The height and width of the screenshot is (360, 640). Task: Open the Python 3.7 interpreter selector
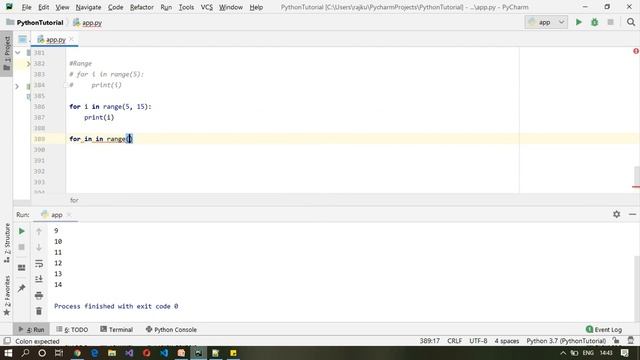[x=566, y=340]
